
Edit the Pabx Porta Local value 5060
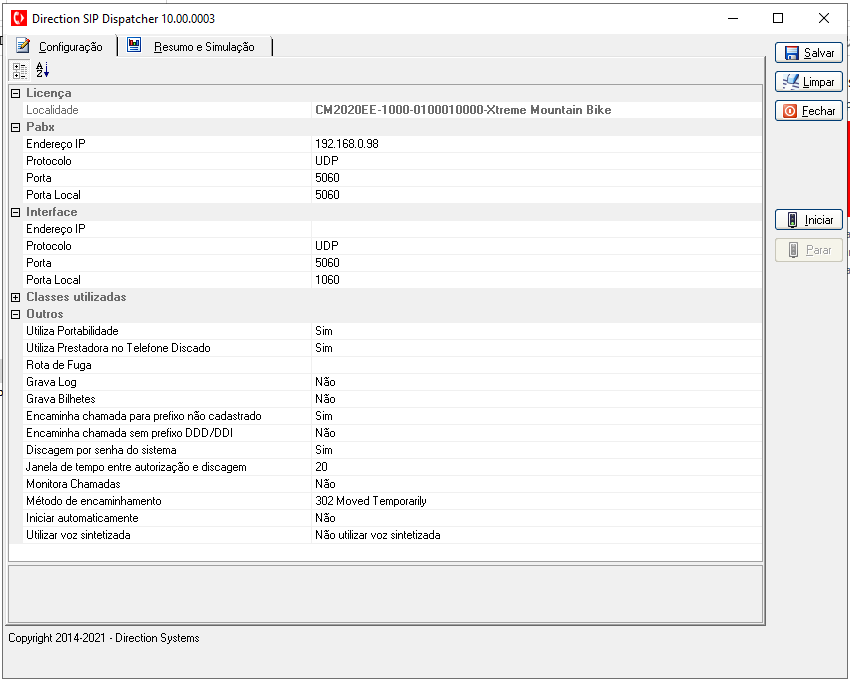pos(537,195)
